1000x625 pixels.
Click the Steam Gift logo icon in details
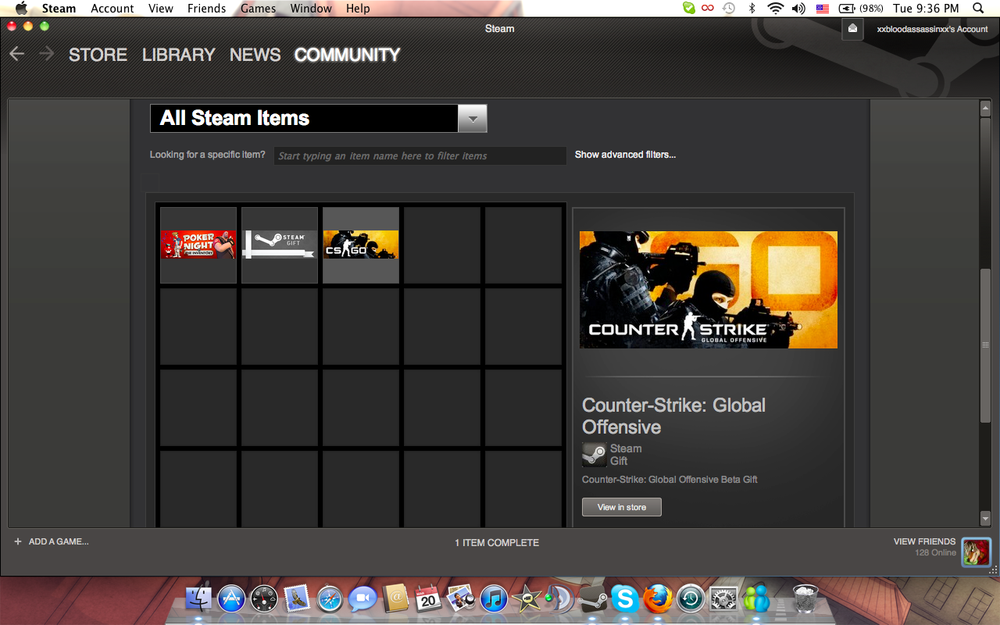(x=594, y=455)
